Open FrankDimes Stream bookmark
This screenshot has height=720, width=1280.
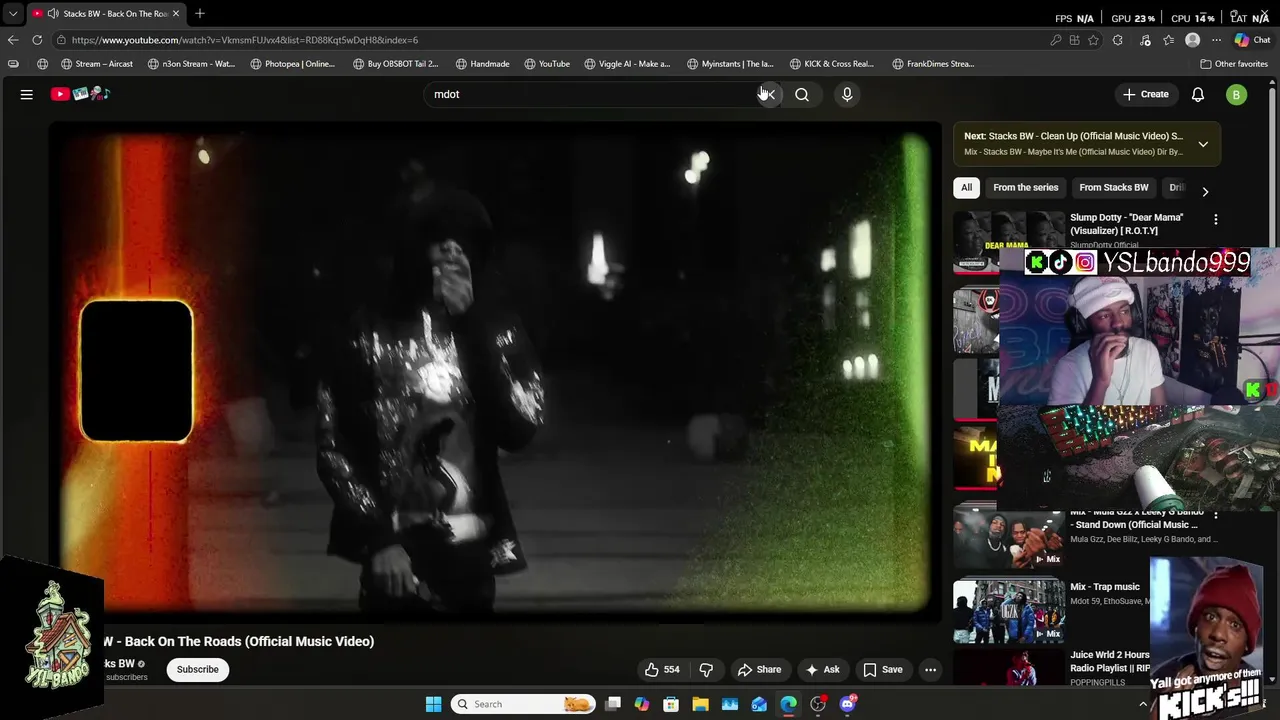tap(933, 64)
